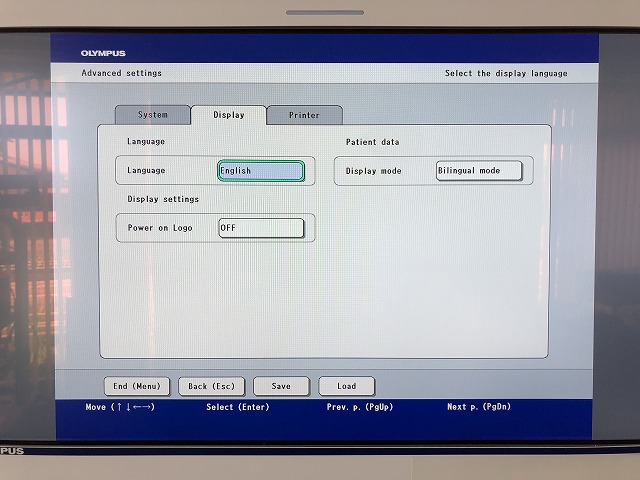Click the 'Prev. p. (PgUp)' hint

tap(360, 407)
